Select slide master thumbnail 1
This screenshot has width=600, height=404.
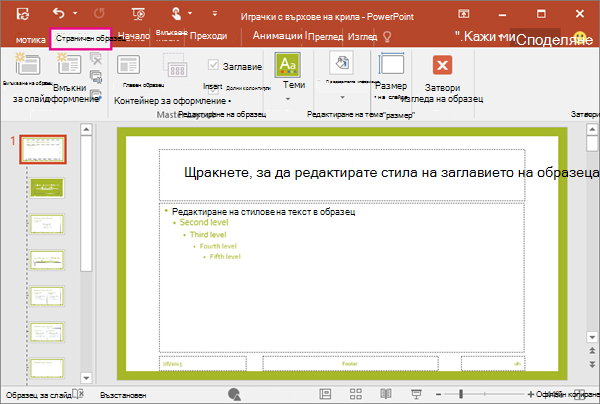click(43, 149)
